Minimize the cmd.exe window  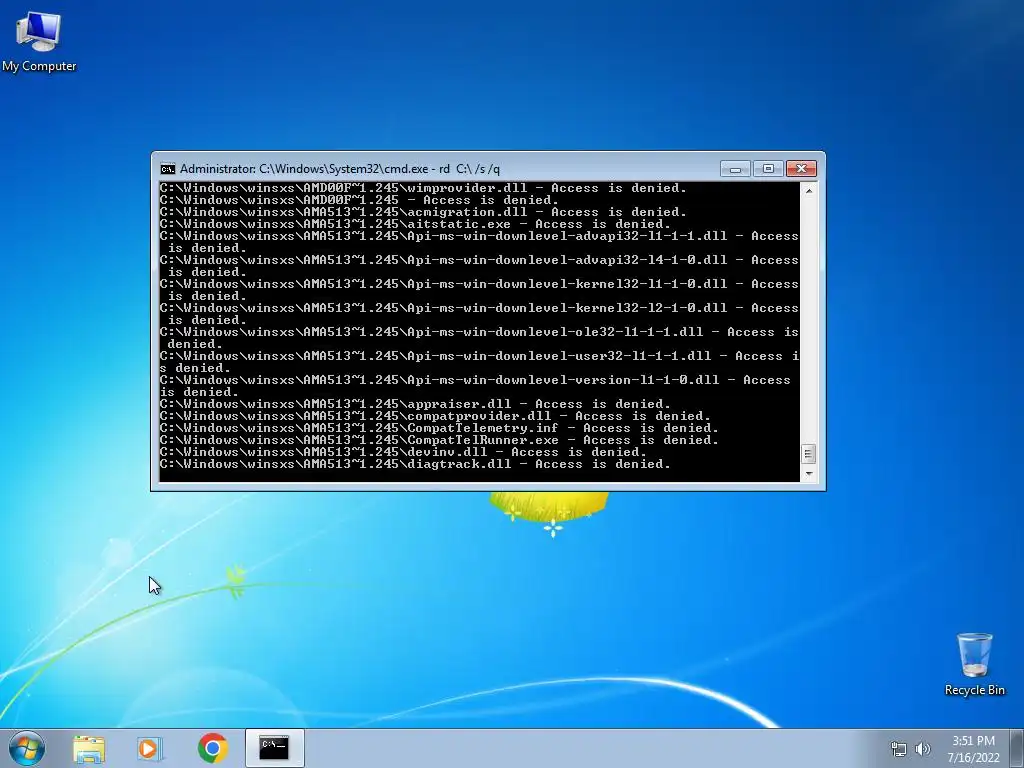pyautogui.click(x=735, y=169)
